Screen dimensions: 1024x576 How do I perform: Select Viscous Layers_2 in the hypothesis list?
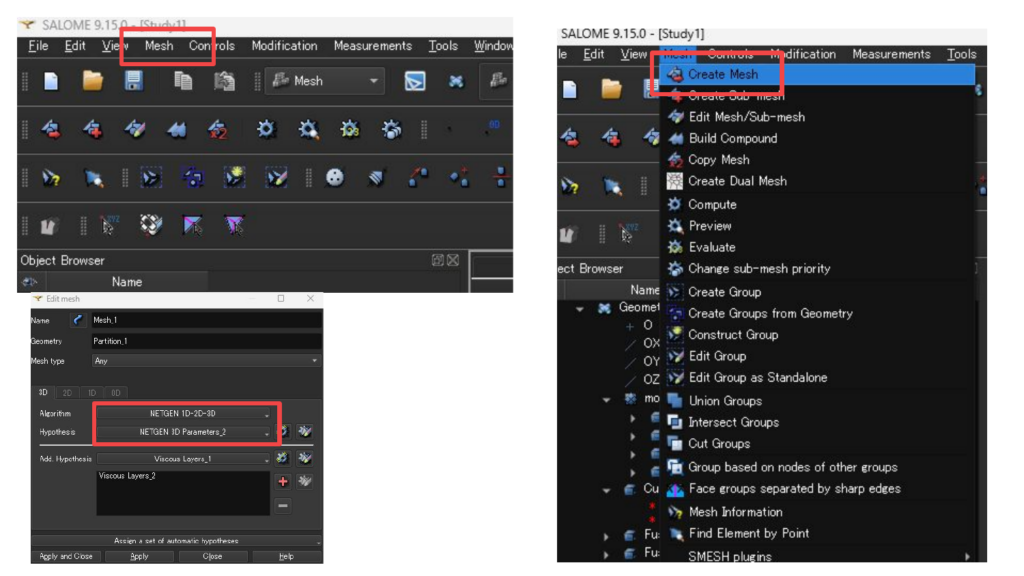(126, 477)
